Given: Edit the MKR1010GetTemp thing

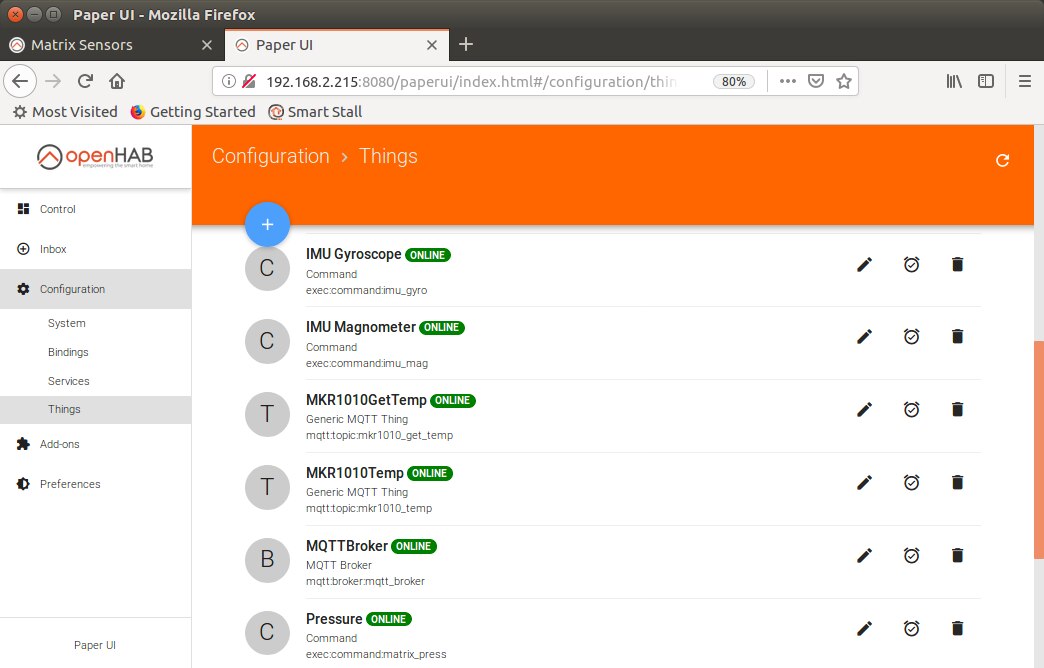Looking at the screenshot, I should pos(864,409).
